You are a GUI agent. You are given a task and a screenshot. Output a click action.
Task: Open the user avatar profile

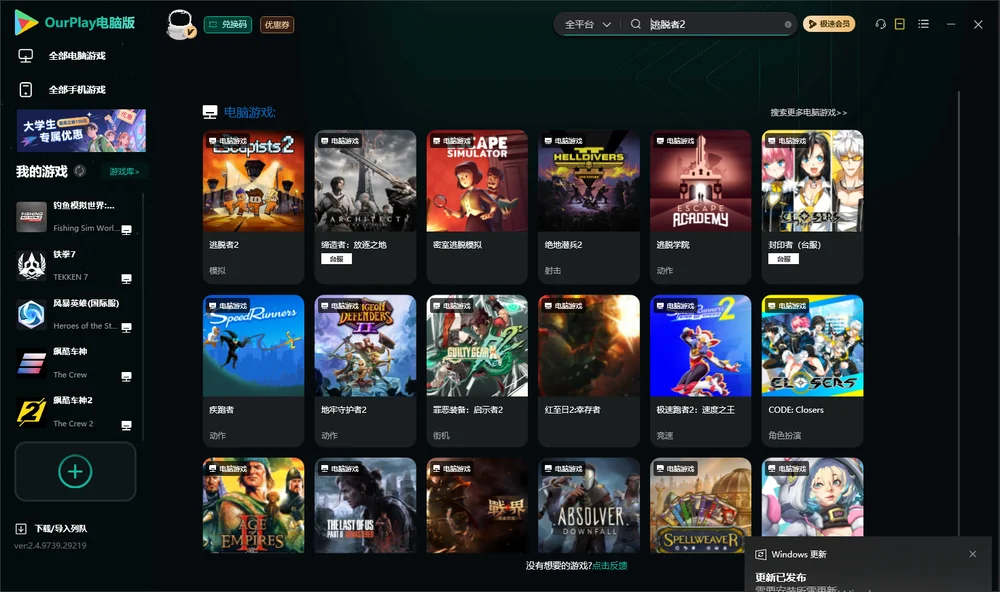[180, 25]
